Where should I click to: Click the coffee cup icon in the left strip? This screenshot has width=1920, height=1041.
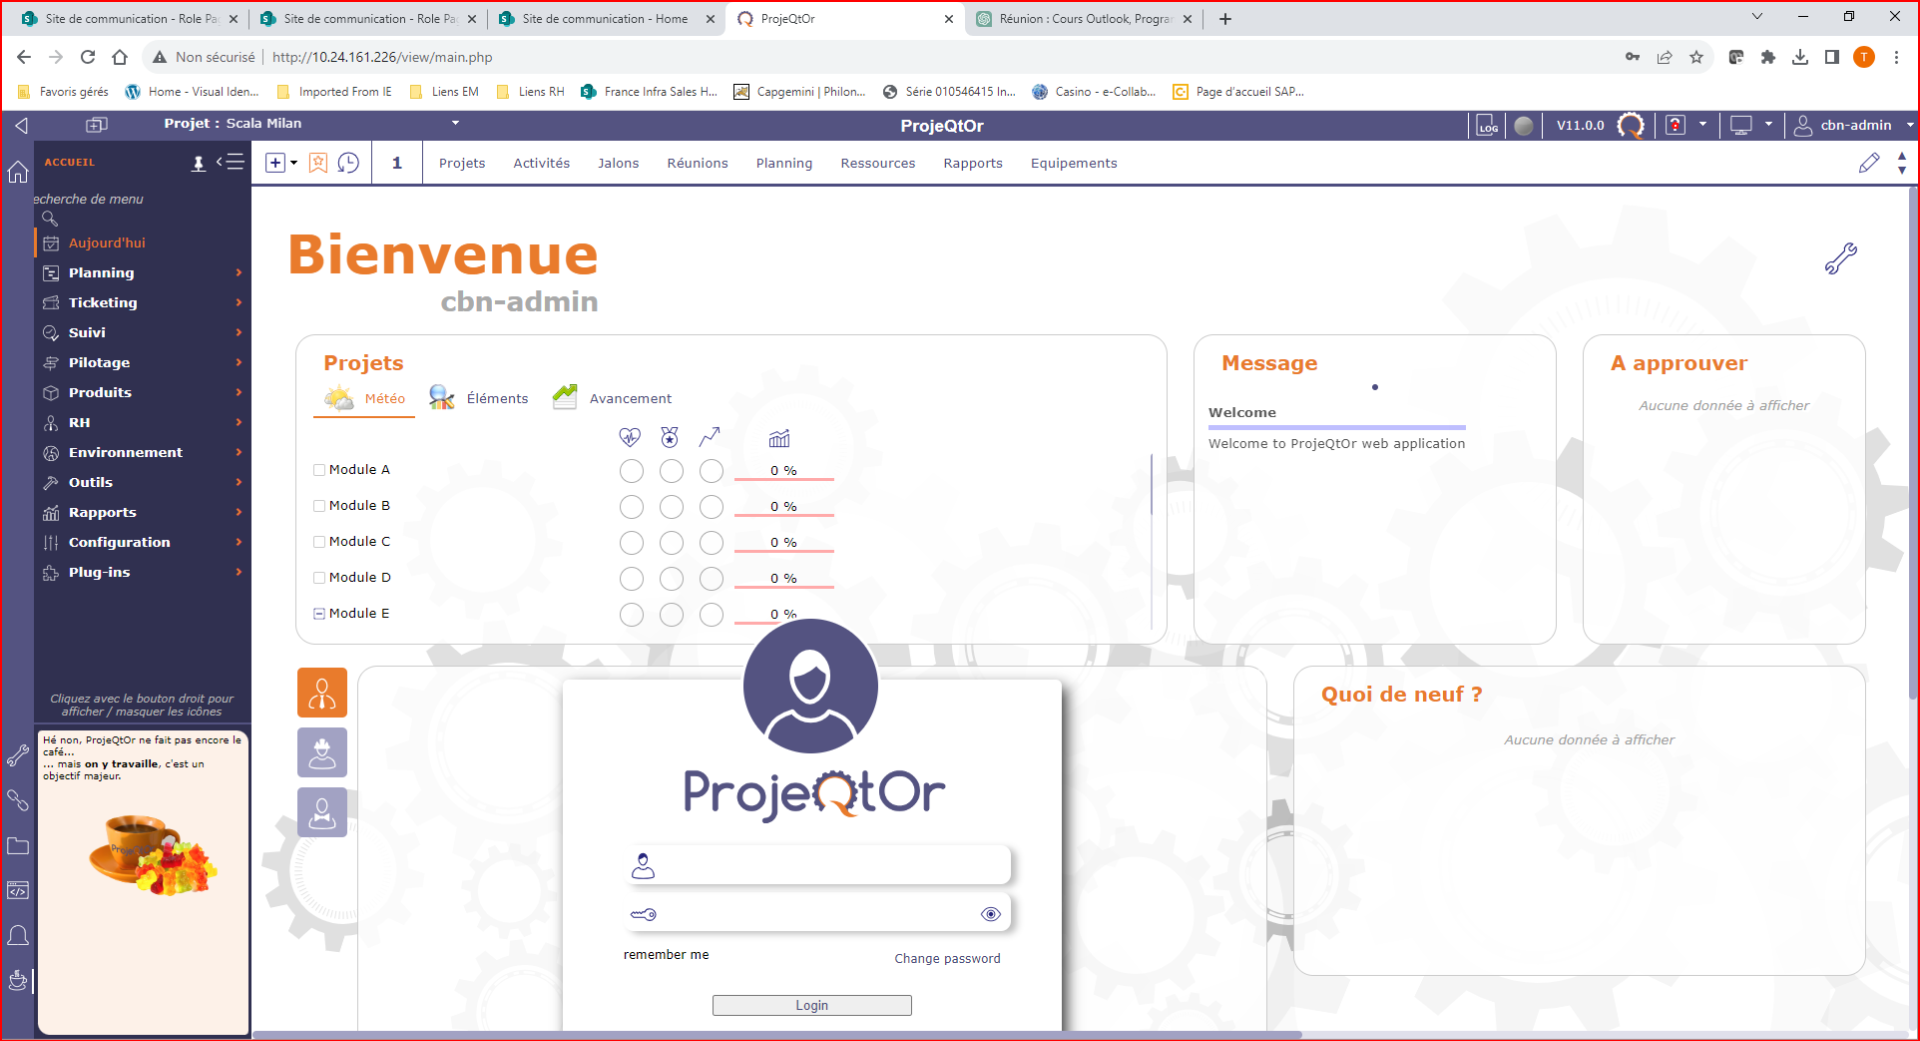(x=18, y=980)
